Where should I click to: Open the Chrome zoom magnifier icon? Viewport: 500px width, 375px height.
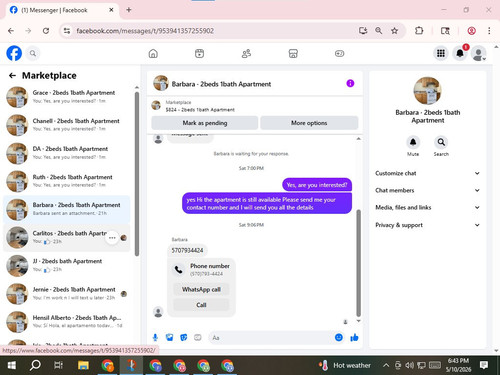pos(379,31)
